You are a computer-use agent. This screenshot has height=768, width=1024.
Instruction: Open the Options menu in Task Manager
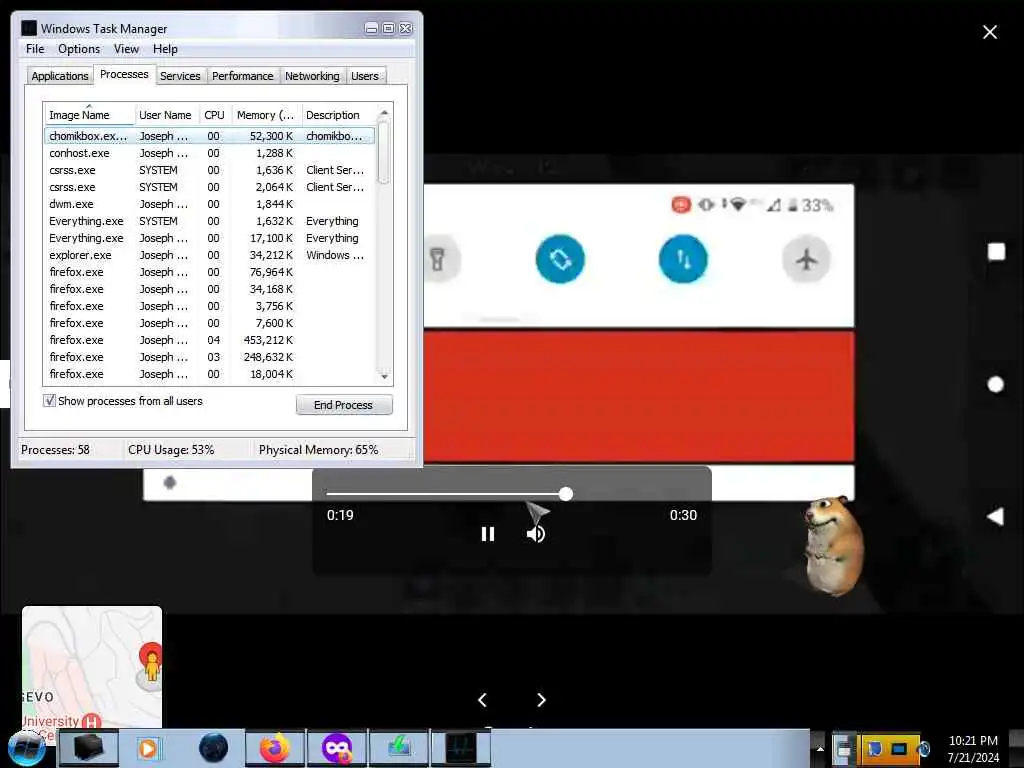click(79, 49)
